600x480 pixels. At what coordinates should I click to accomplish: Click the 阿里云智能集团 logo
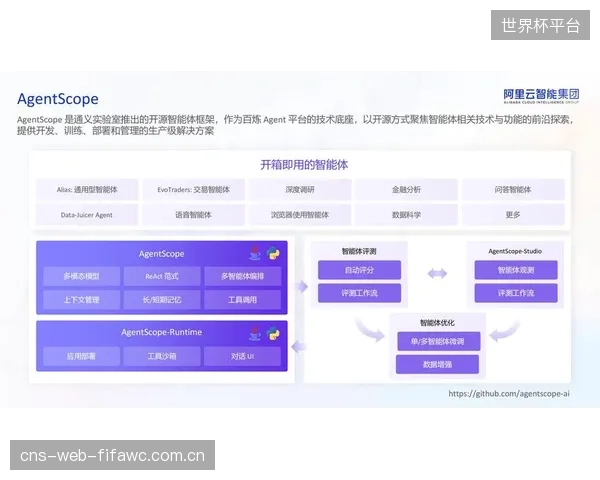(x=541, y=96)
